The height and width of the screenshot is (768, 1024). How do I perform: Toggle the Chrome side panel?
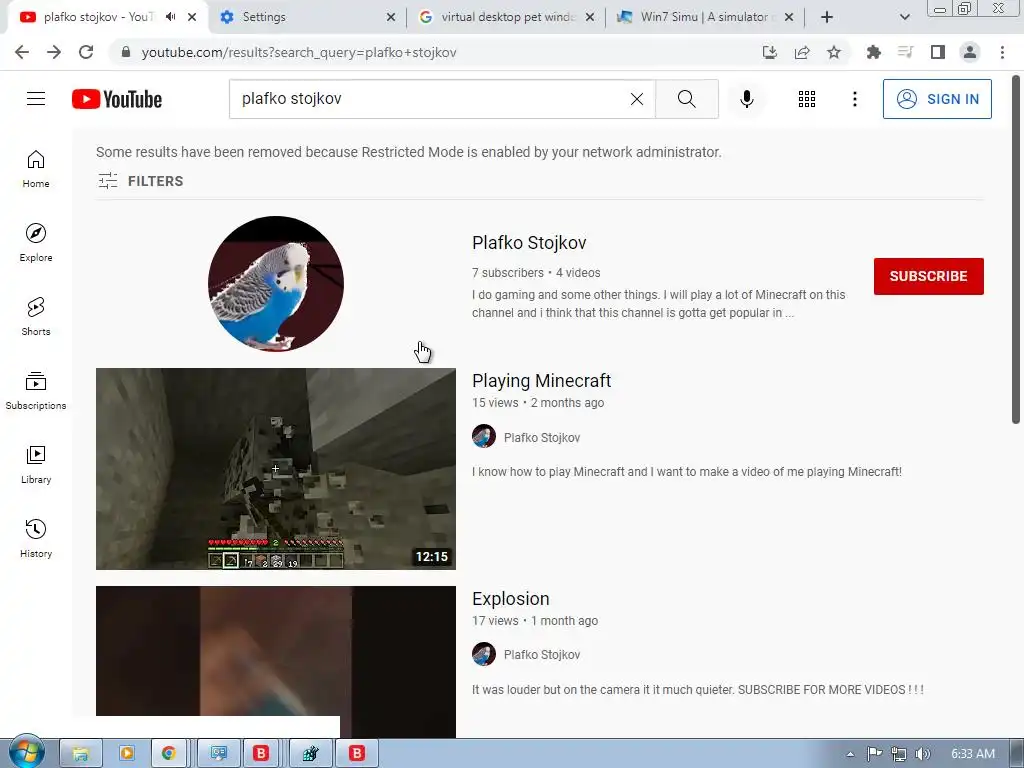[x=937, y=52]
